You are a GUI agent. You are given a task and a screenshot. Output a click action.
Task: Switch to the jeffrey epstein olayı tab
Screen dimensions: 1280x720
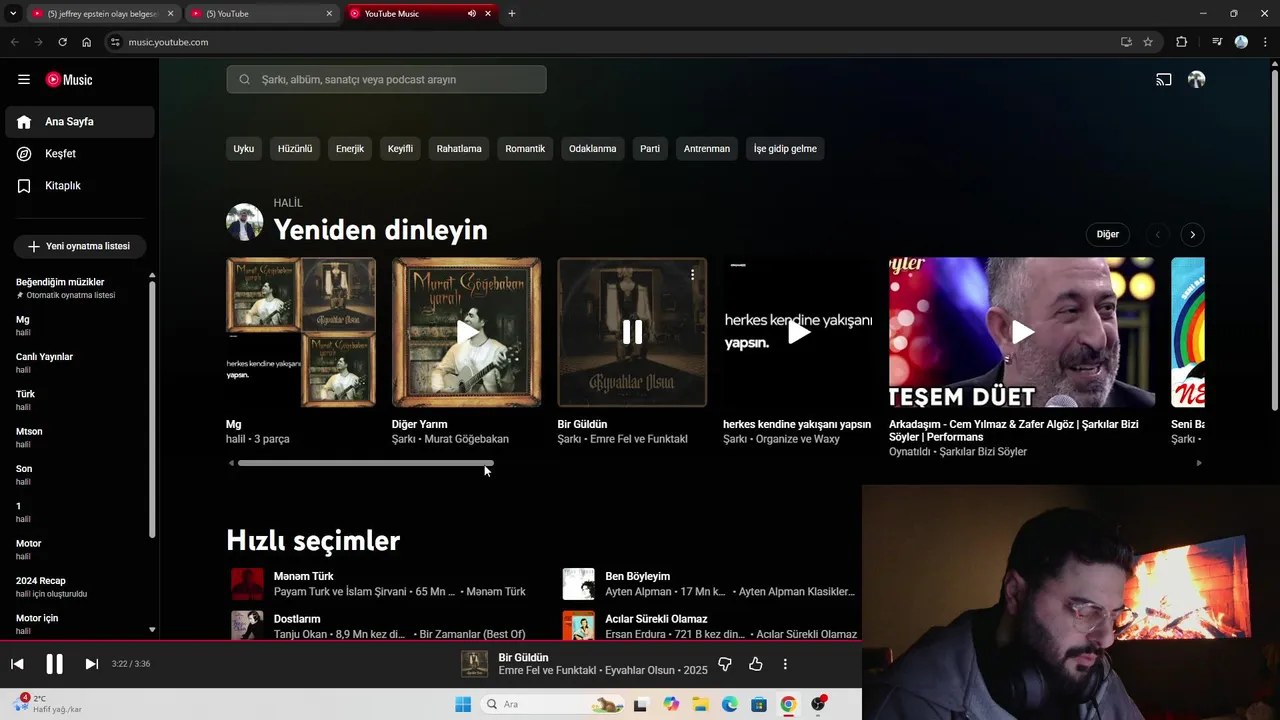[103, 14]
